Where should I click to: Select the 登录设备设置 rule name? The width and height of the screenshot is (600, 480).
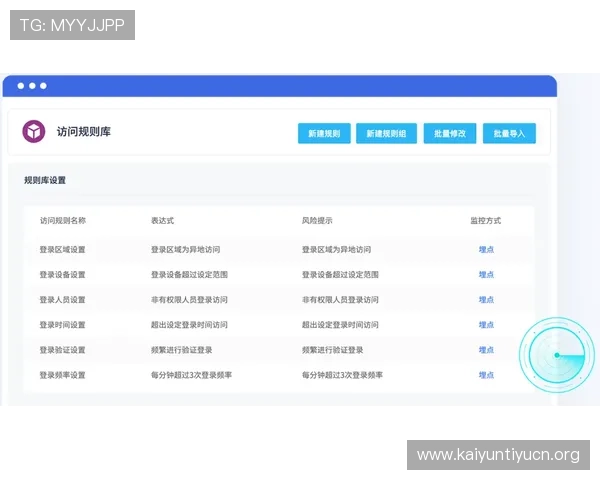[62, 274]
